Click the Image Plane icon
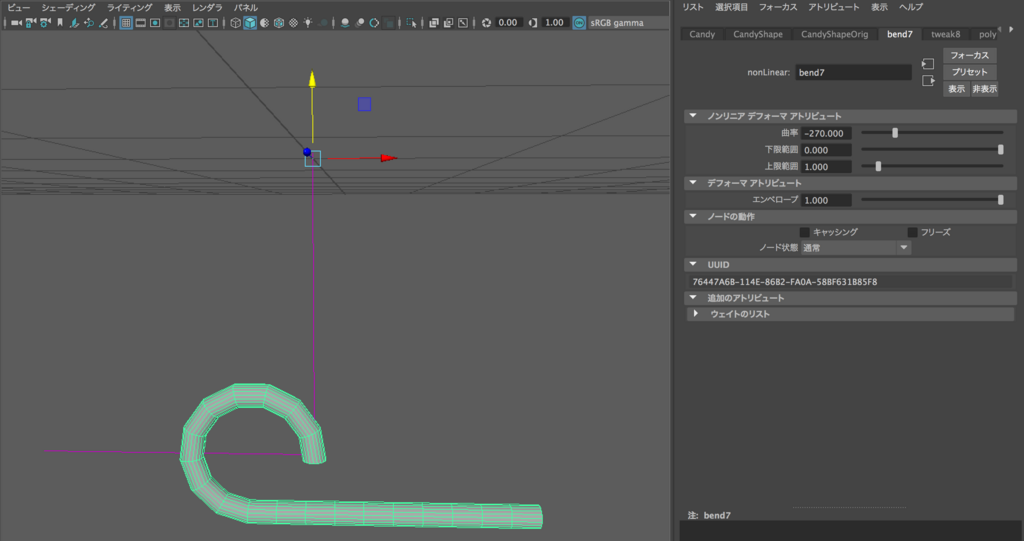The image size is (1024, 541). [x=74, y=23]
